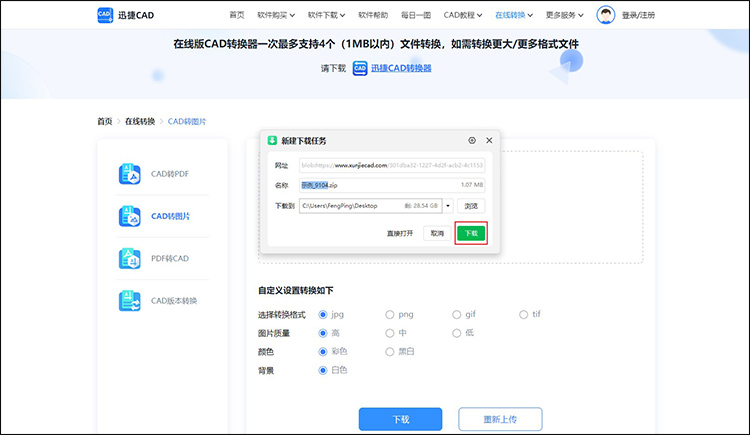The width and height of the screenshot is (750, 435).
Task: Choose gif conversion format
Action: click(457, 314)
